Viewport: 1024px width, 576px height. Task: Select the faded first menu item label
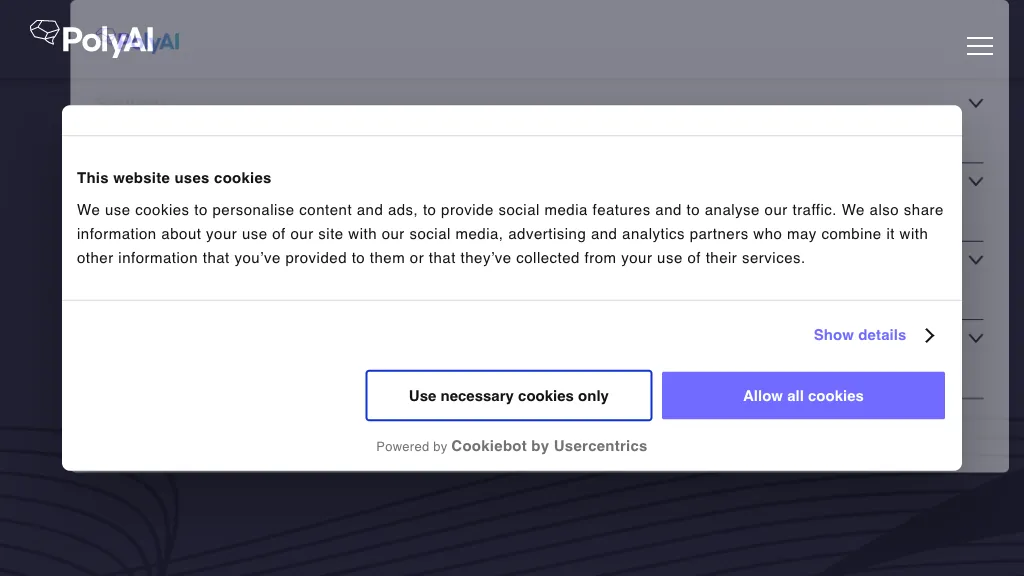pyautogui.click(x=126, y=101)
